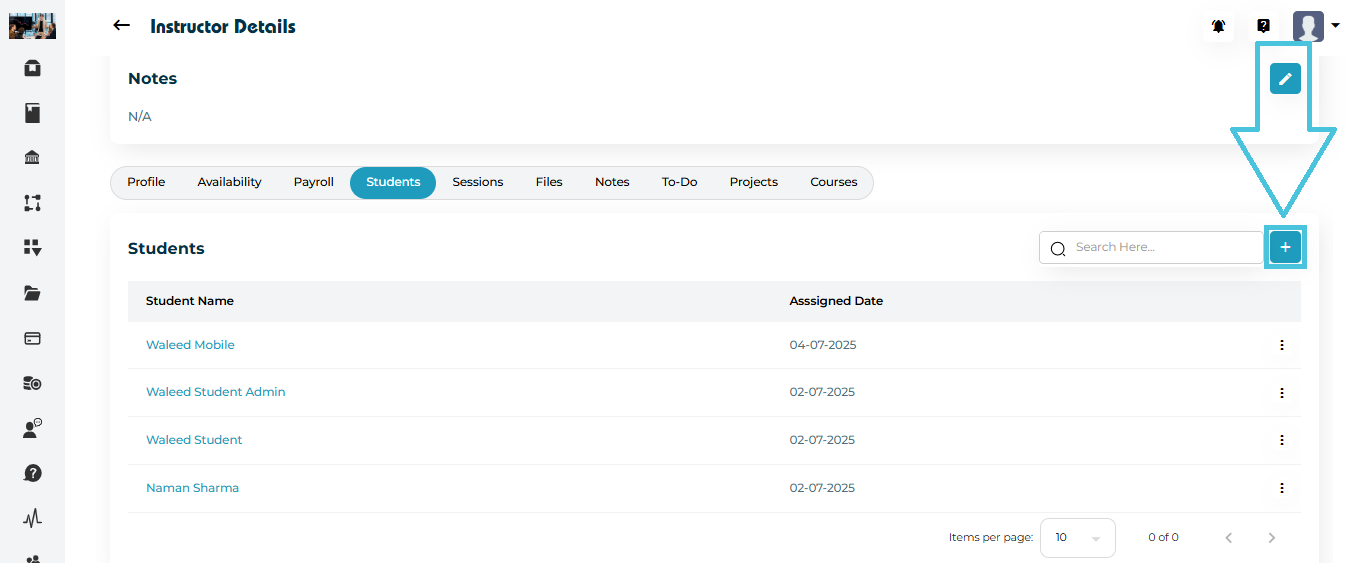Expand the items per page dropdown
The width and height of the screenshot is (1362, 563).
1077,538
